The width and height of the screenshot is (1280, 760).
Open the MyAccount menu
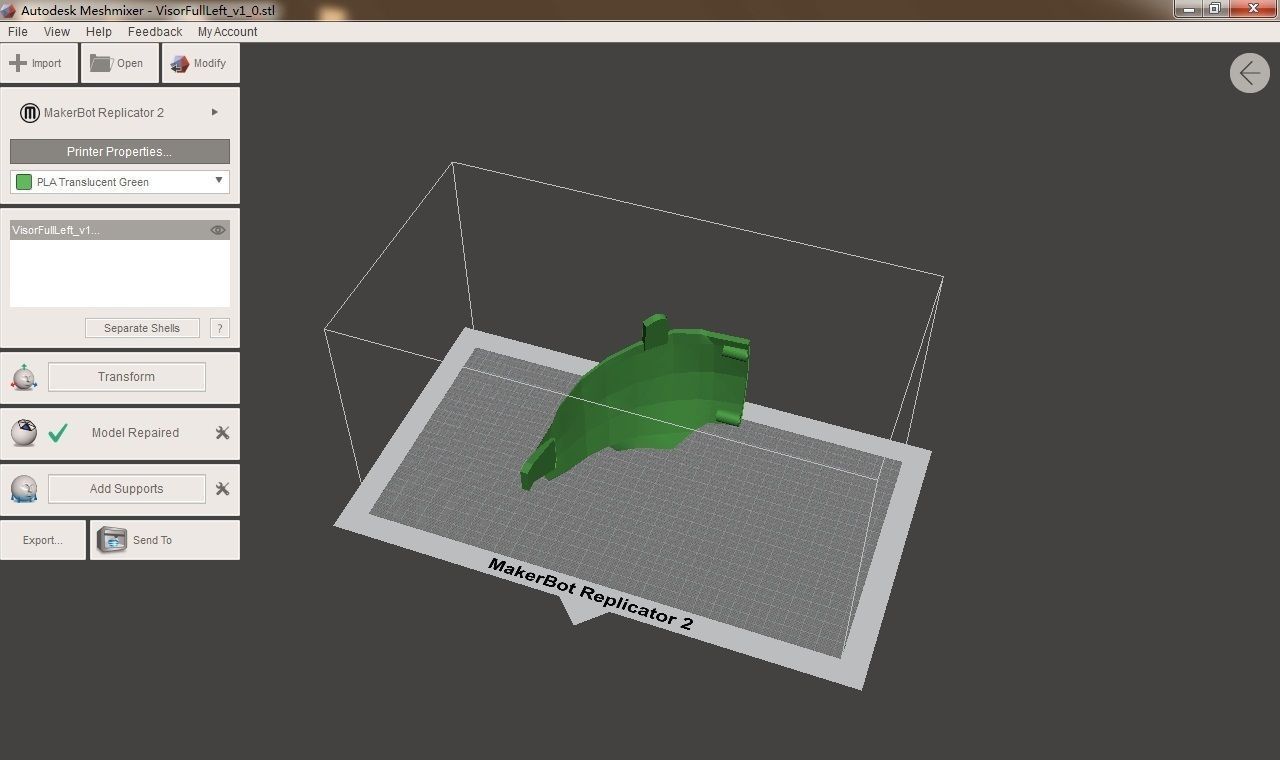227,32
